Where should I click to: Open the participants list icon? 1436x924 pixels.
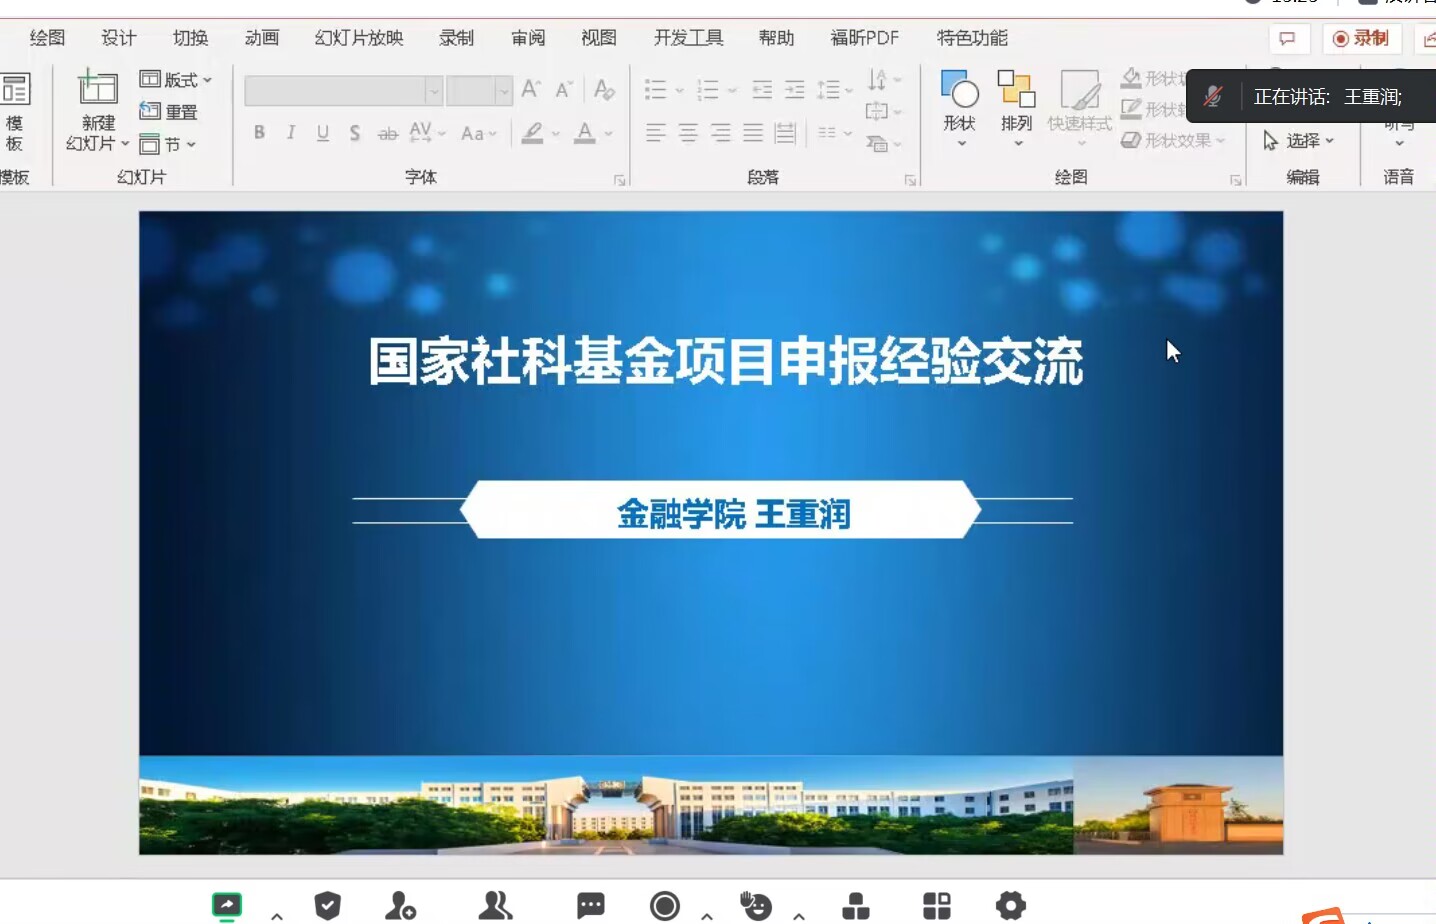pos(495,906)
